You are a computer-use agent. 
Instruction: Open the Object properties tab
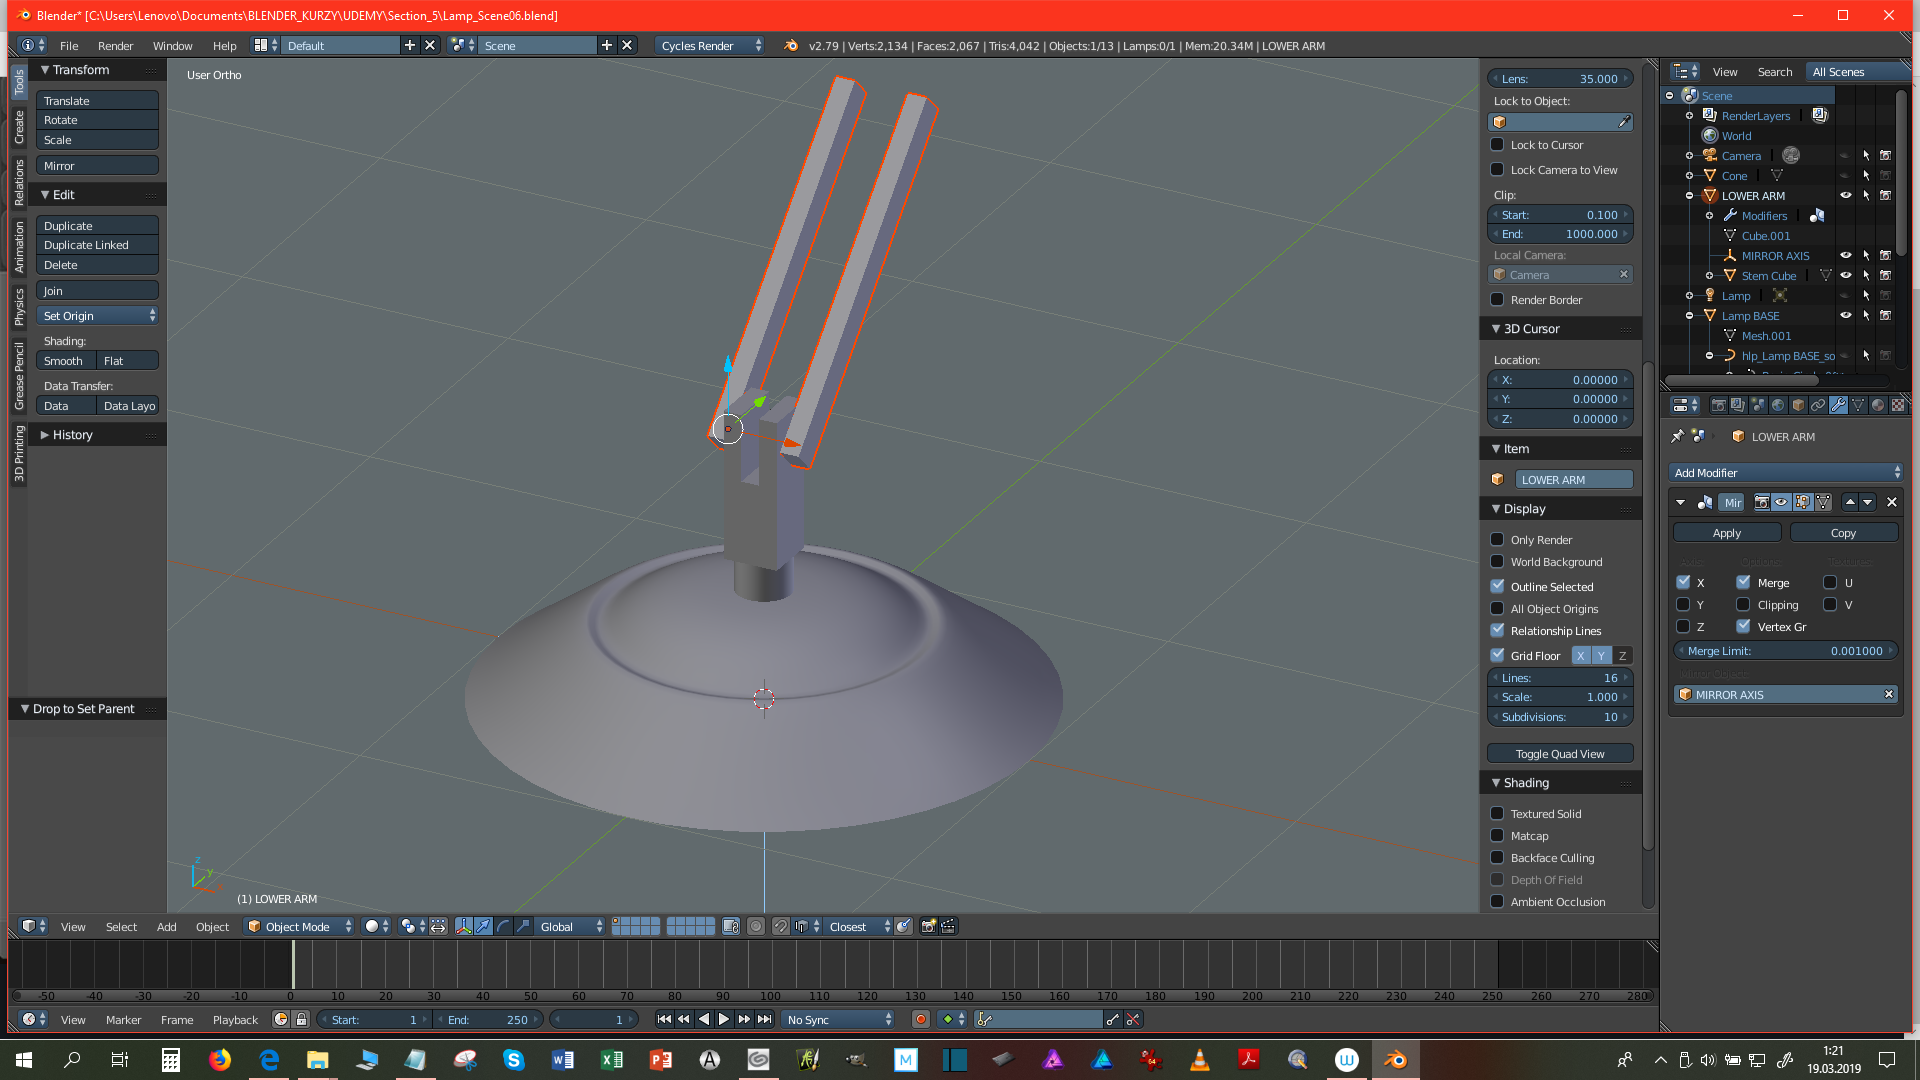(1798, 405)
